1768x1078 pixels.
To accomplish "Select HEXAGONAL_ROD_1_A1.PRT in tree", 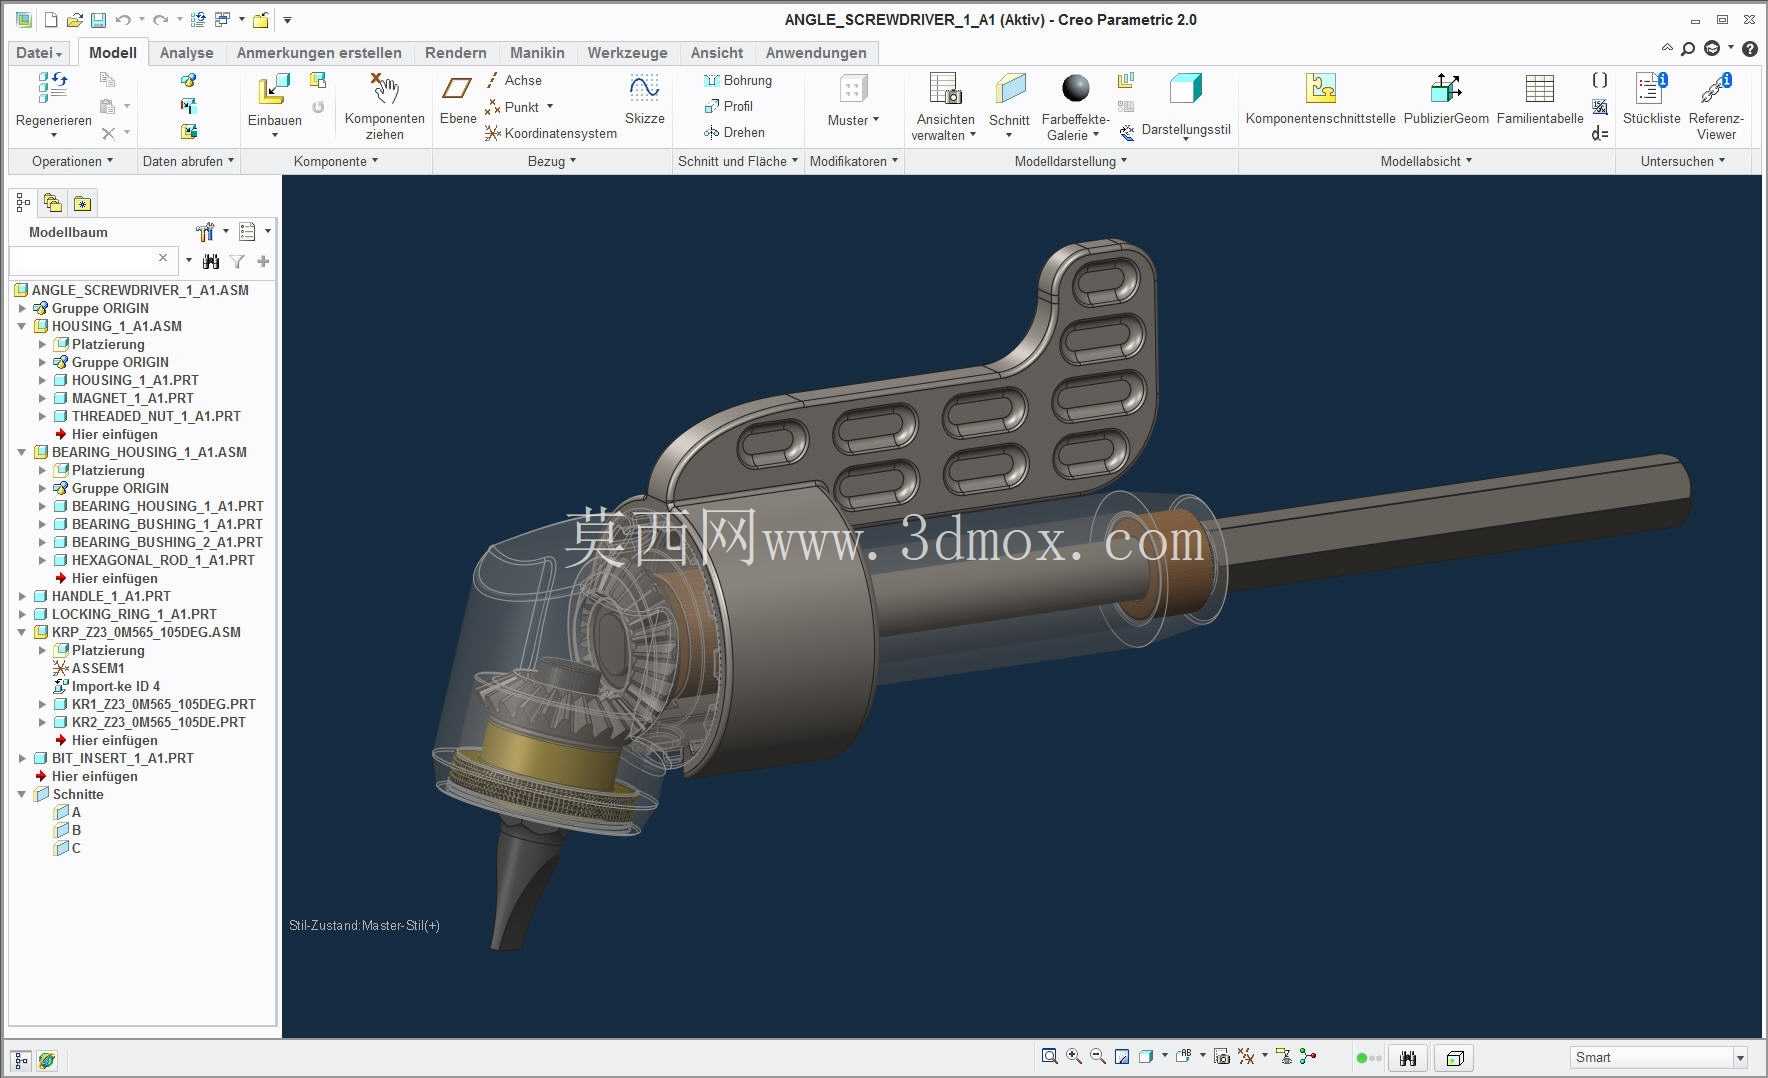I will [153, 560].
